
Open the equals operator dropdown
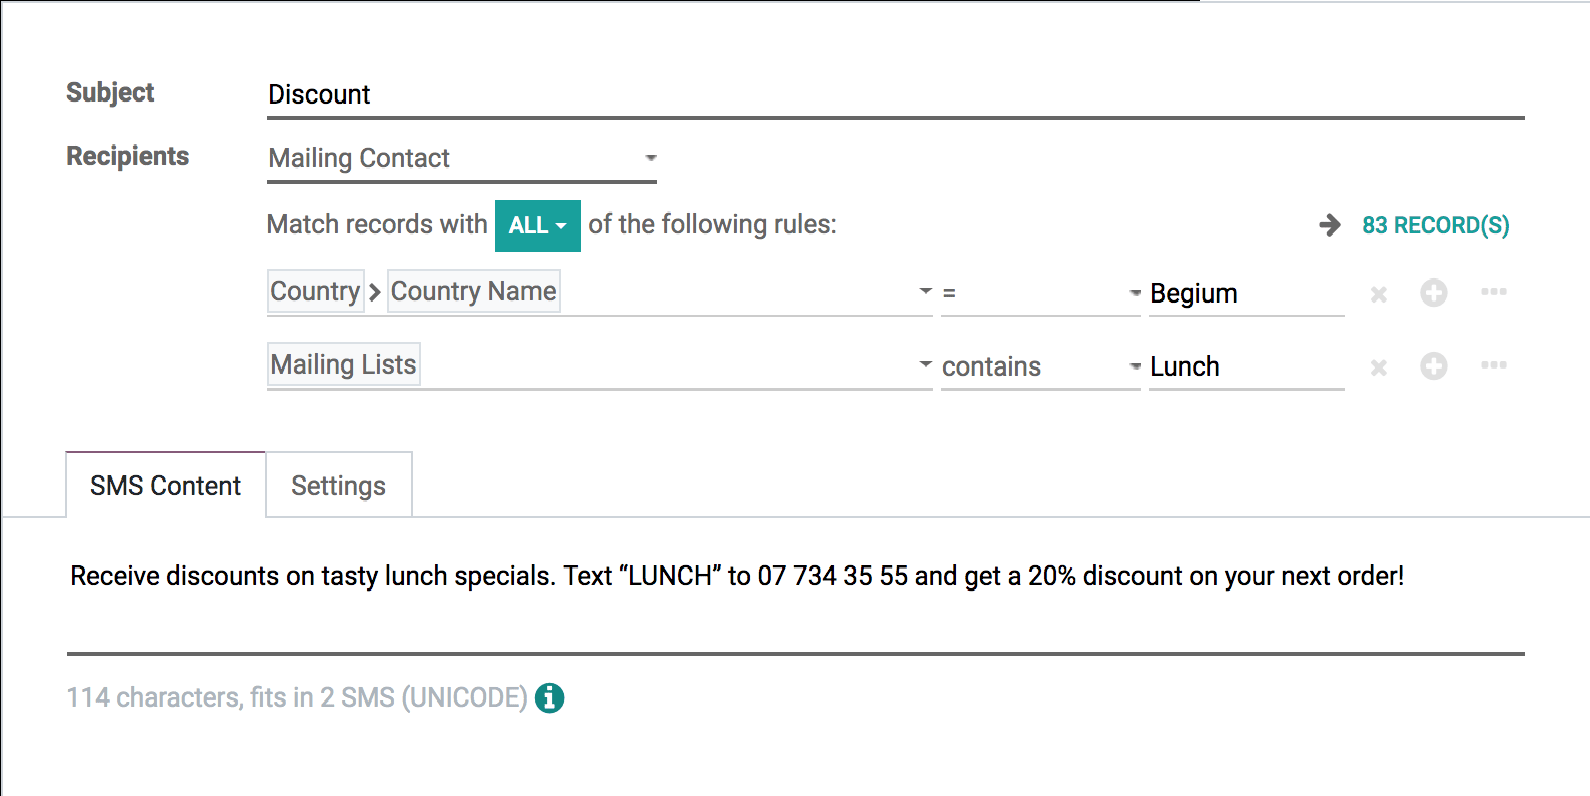tap(1040, 293)
